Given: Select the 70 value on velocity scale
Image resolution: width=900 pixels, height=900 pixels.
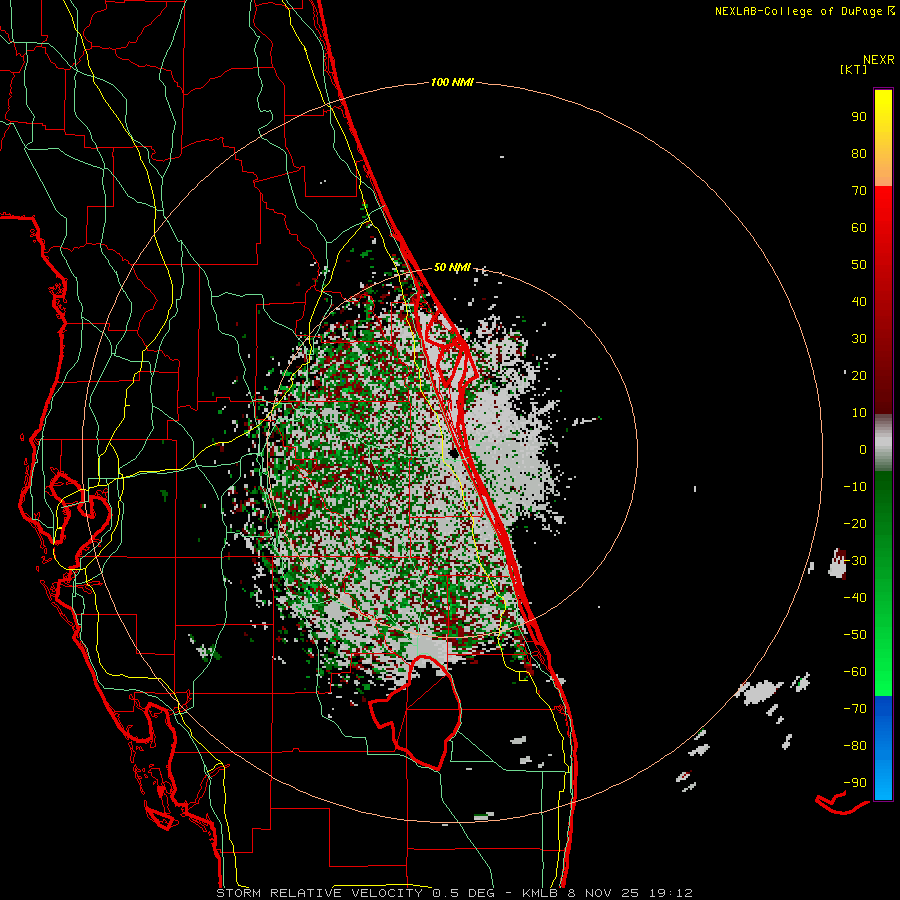Looking at the screenshot, I should 859,191.
